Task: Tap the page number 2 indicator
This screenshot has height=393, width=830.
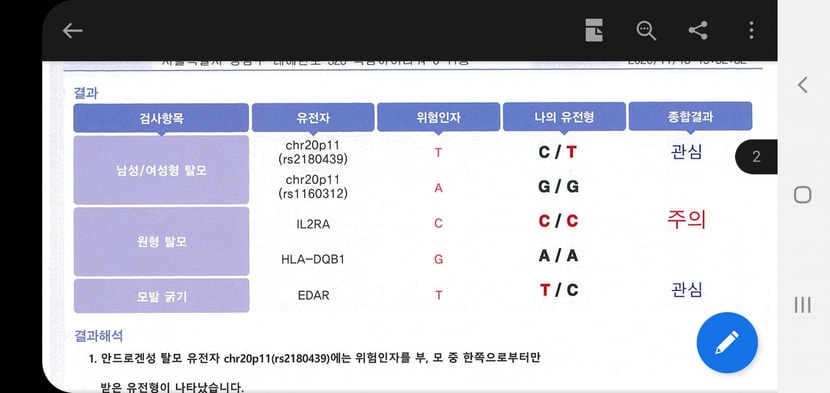Action: (756, 157)
